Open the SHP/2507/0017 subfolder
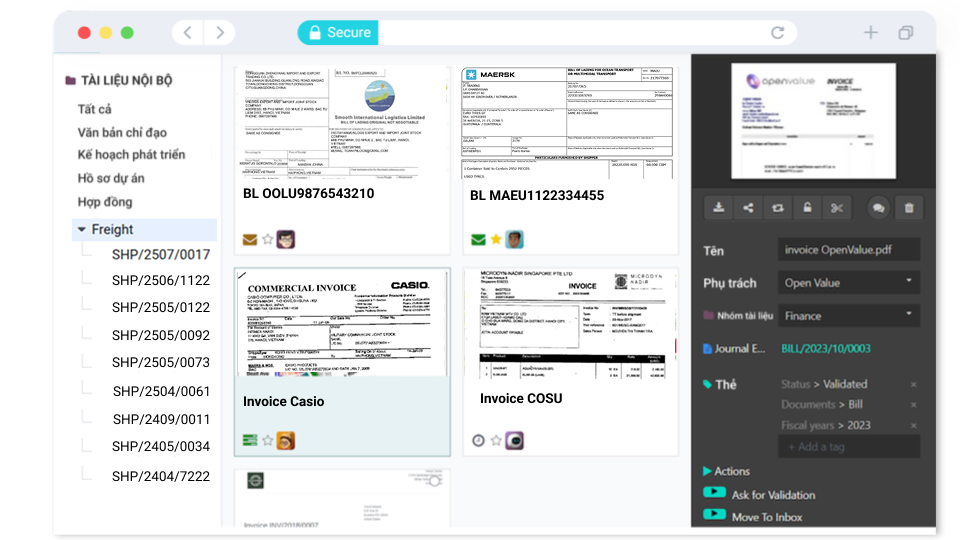This screenshot has height=540, width=960. coord(161,255)
